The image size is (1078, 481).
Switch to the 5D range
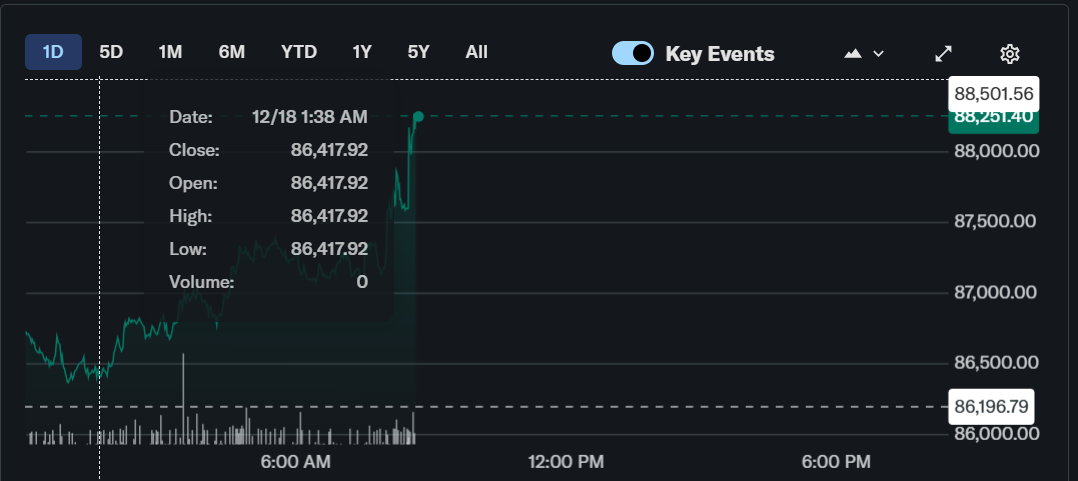point(111,52)
